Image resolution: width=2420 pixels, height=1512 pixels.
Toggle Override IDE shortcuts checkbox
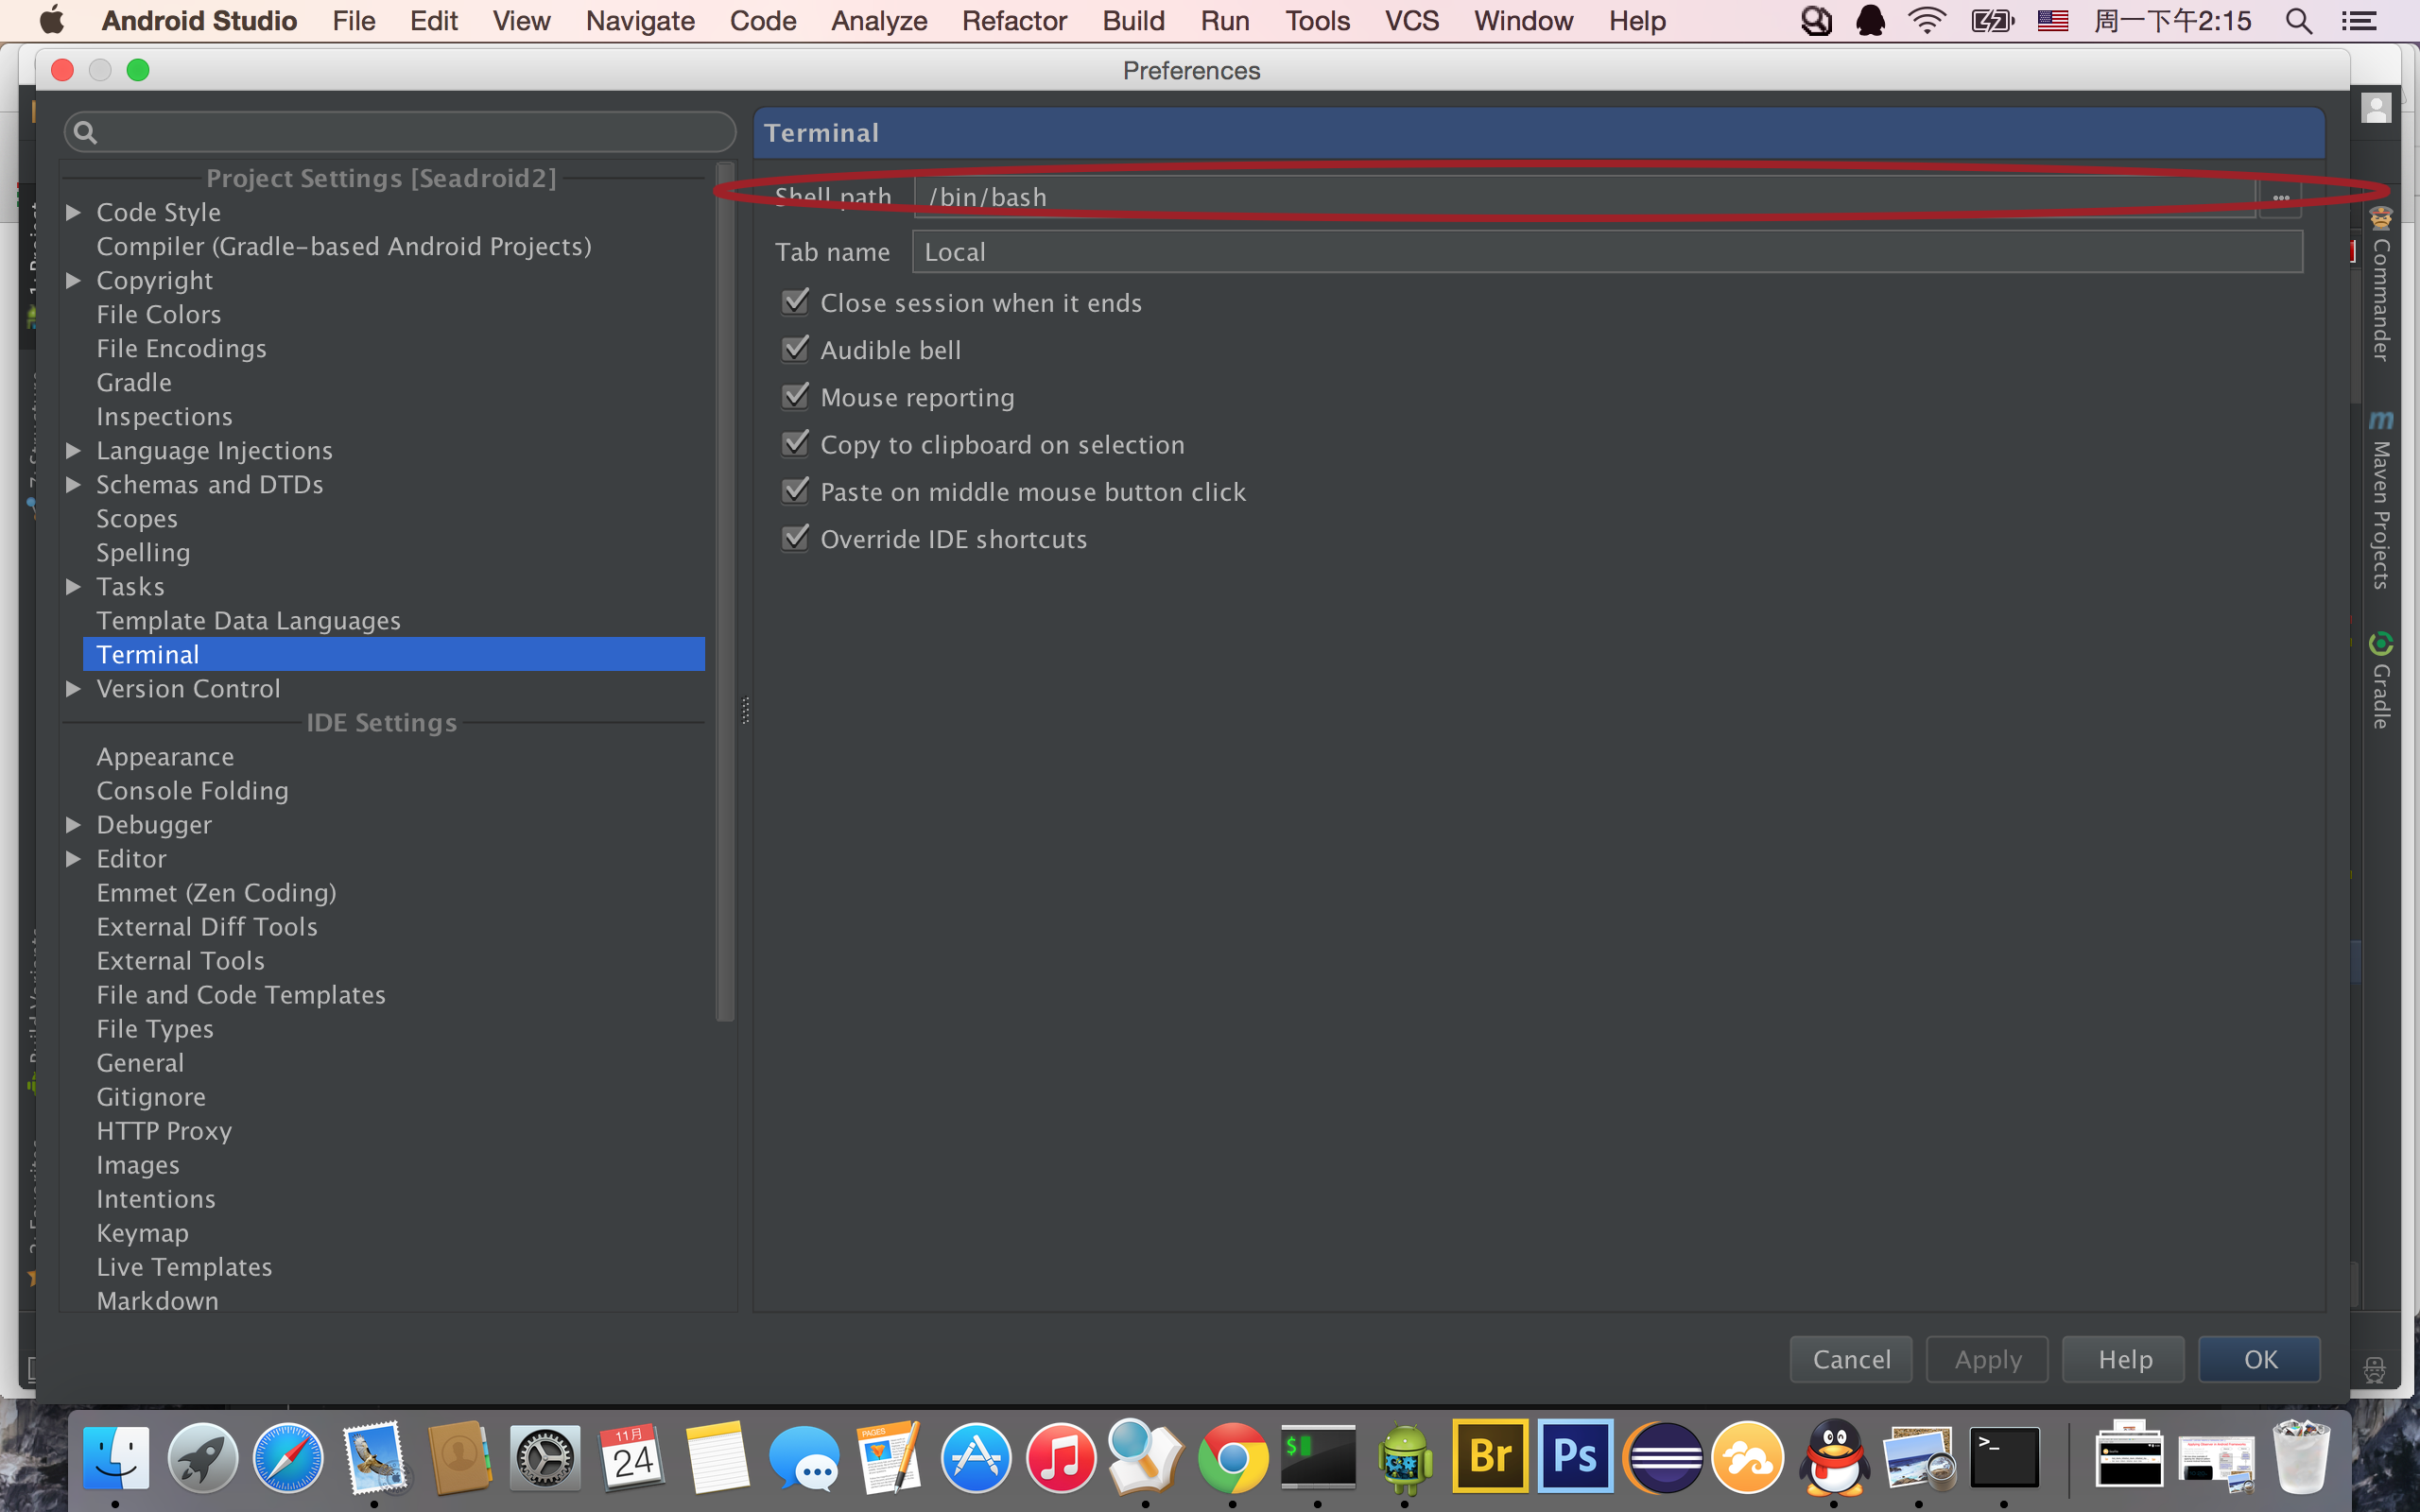tap(794, 537)
